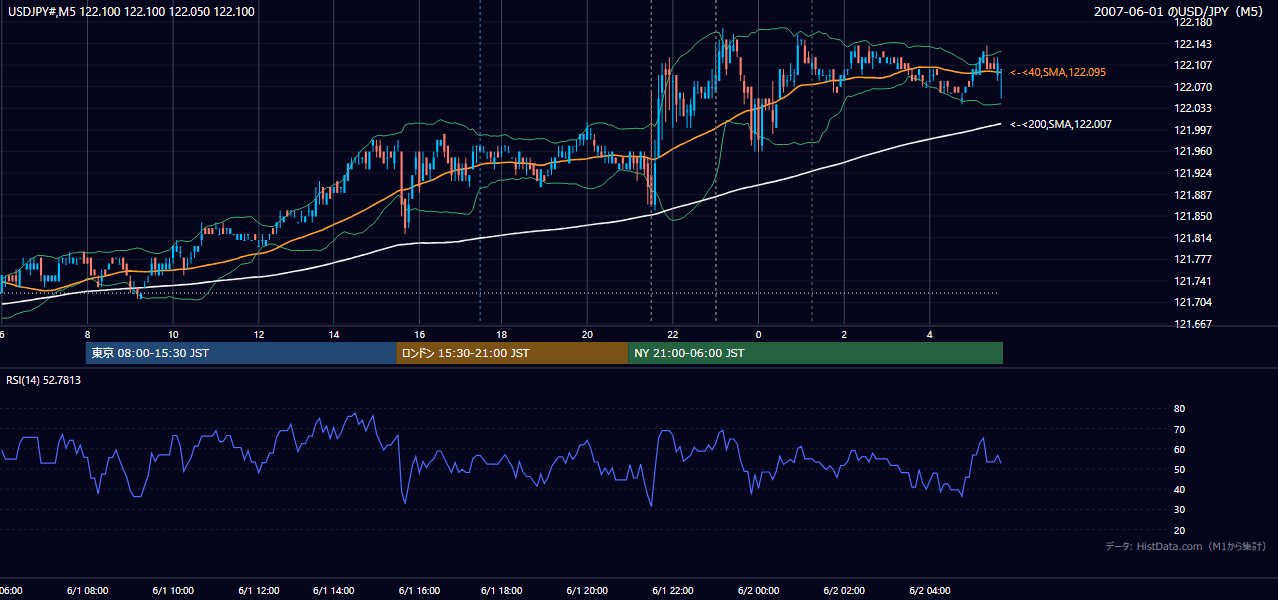Click the 6/1 22:00 date label
The width and height of the screenshot is (1278, 600).
[672, 591]
